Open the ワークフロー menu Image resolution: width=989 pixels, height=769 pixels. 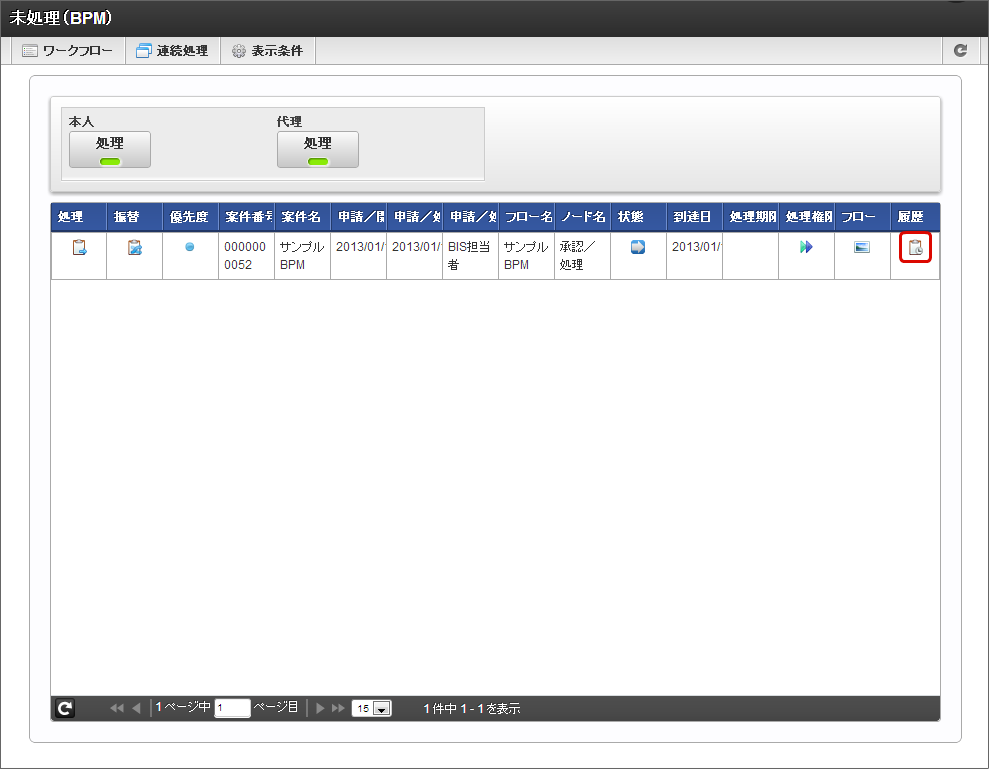[x=68, y=50]
